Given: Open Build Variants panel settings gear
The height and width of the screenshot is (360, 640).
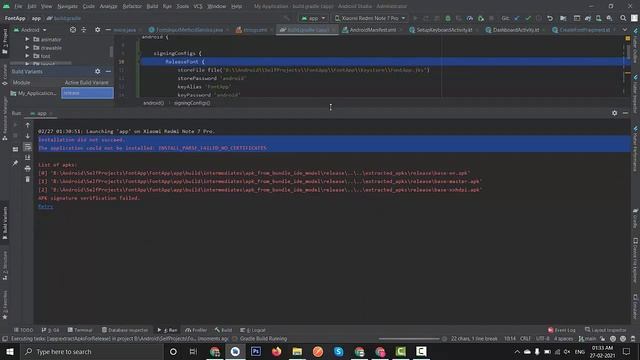Looking at the screenshot, I should tap(97, 71).
